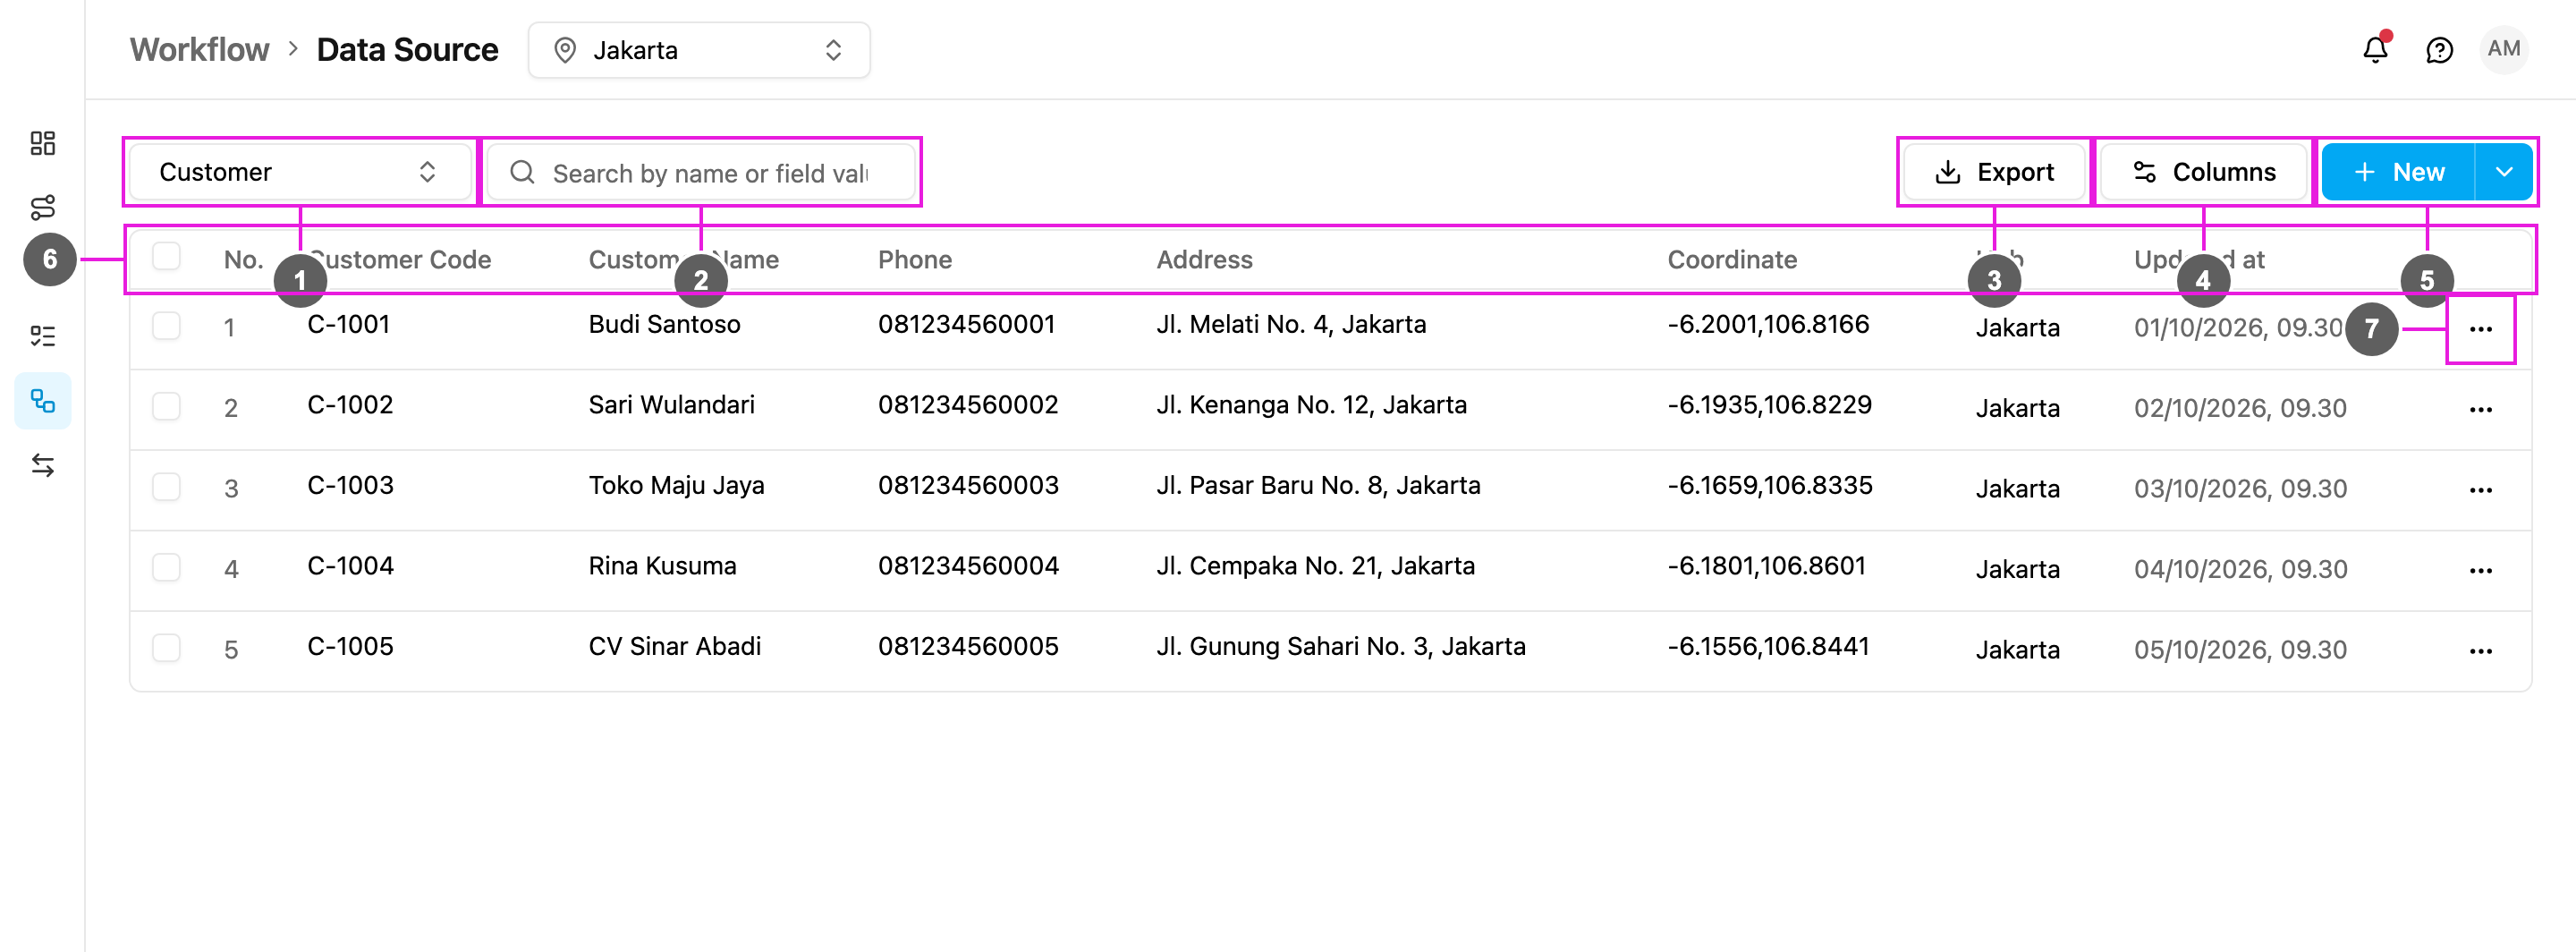Select the name Sari Wulandari
Screen dimensions: 2576x952
pos(671,405)
